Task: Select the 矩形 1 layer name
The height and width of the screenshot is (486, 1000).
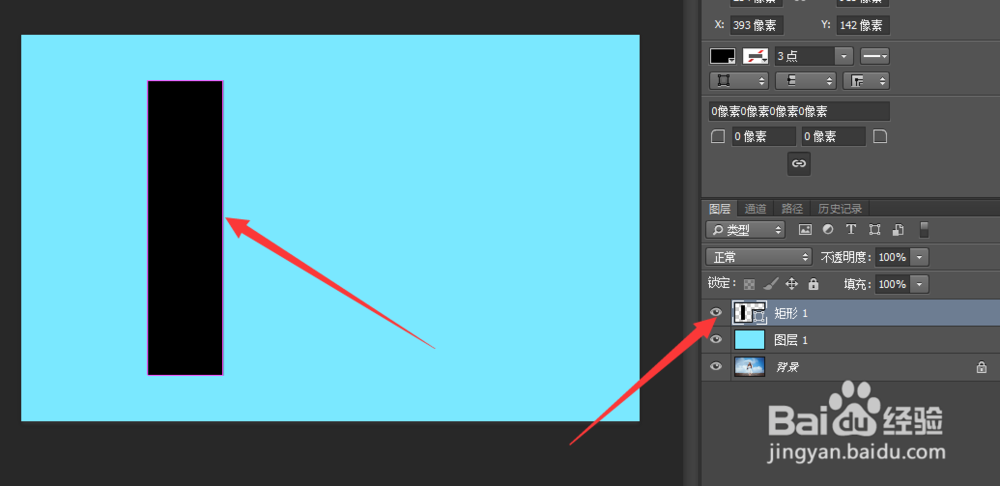Action: click(x=791, y=313)
